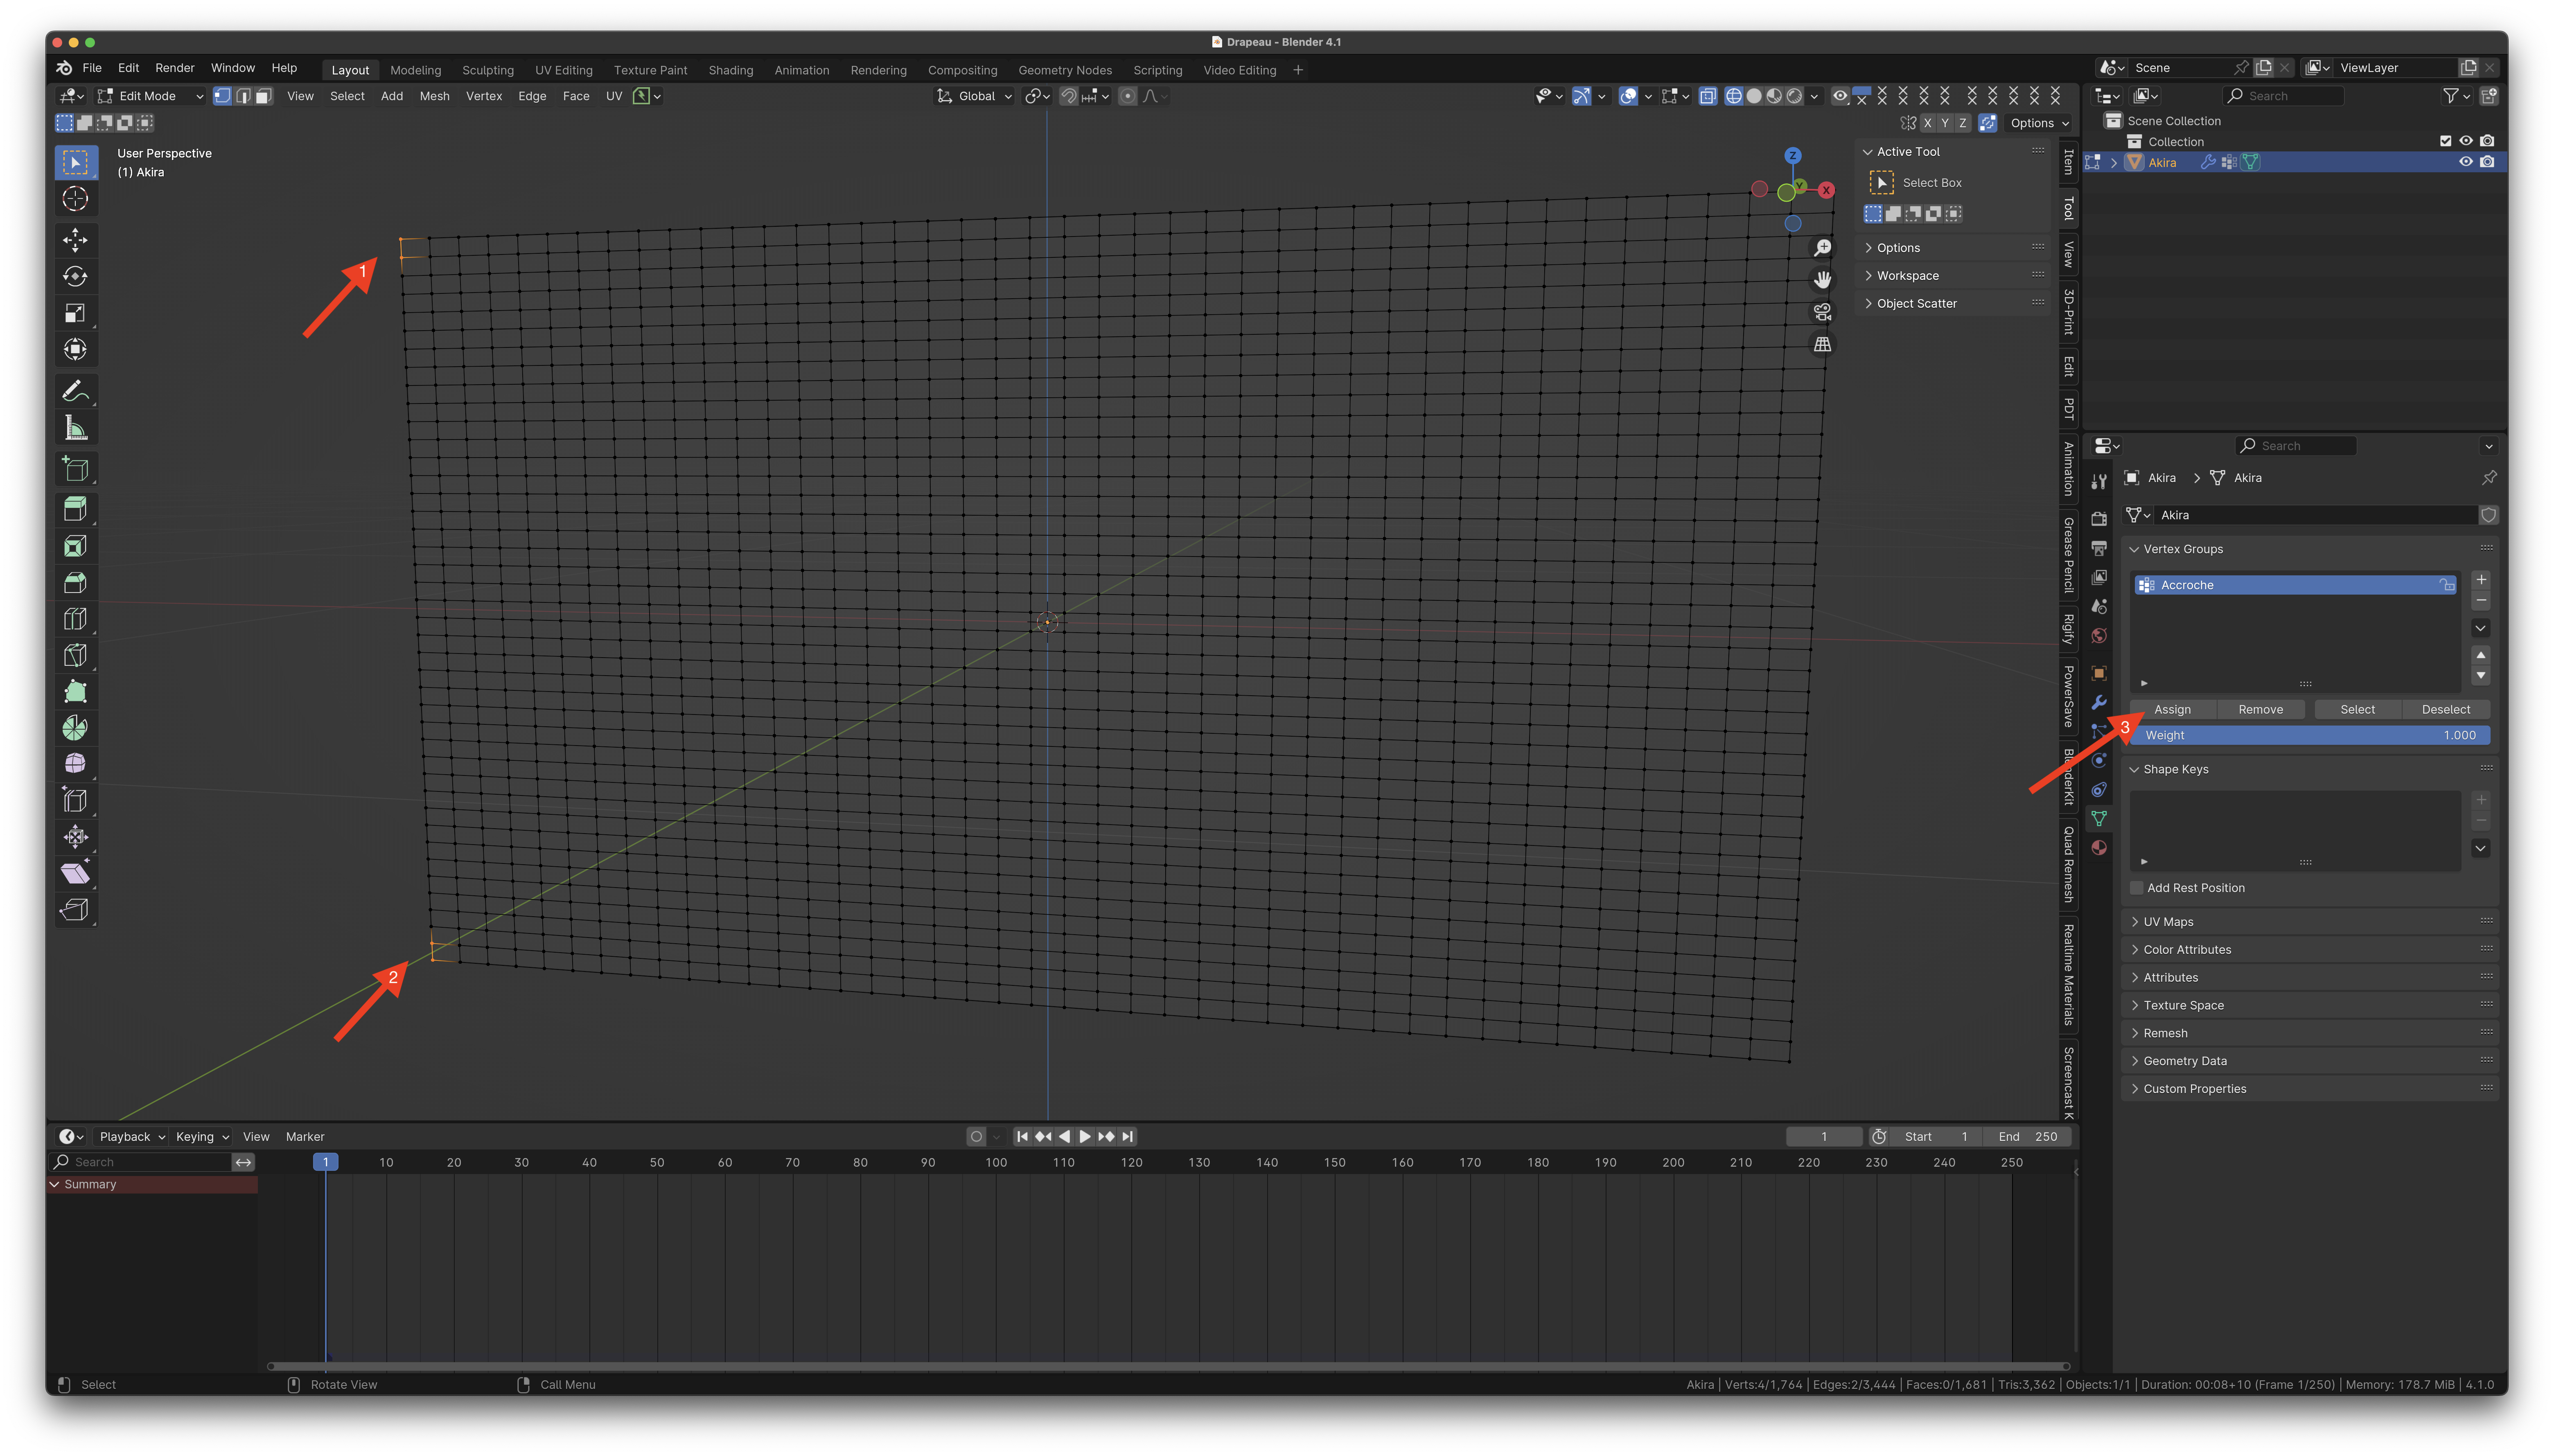
Task: Click the viewport zoom magnifier icon
Action: coord(1822,248)
